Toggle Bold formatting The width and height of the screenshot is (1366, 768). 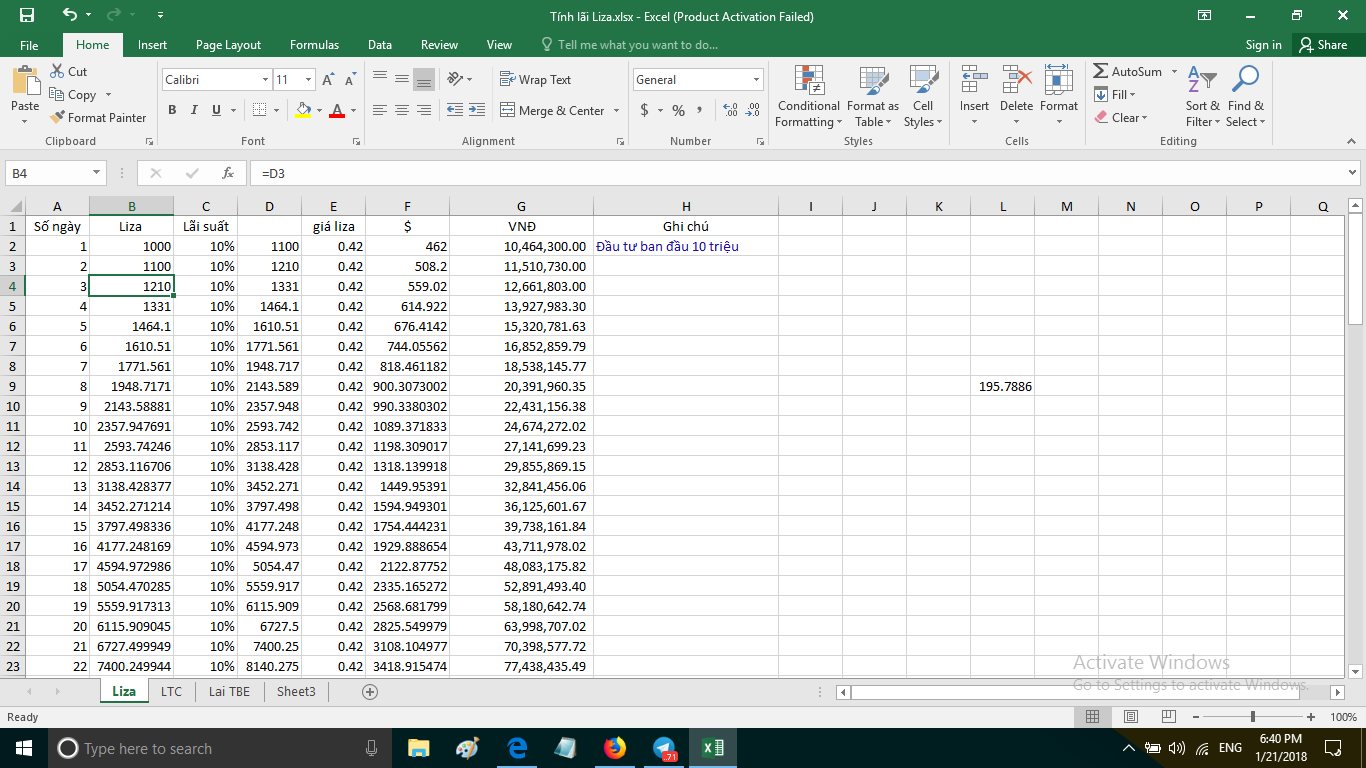(x=172, y=111)
